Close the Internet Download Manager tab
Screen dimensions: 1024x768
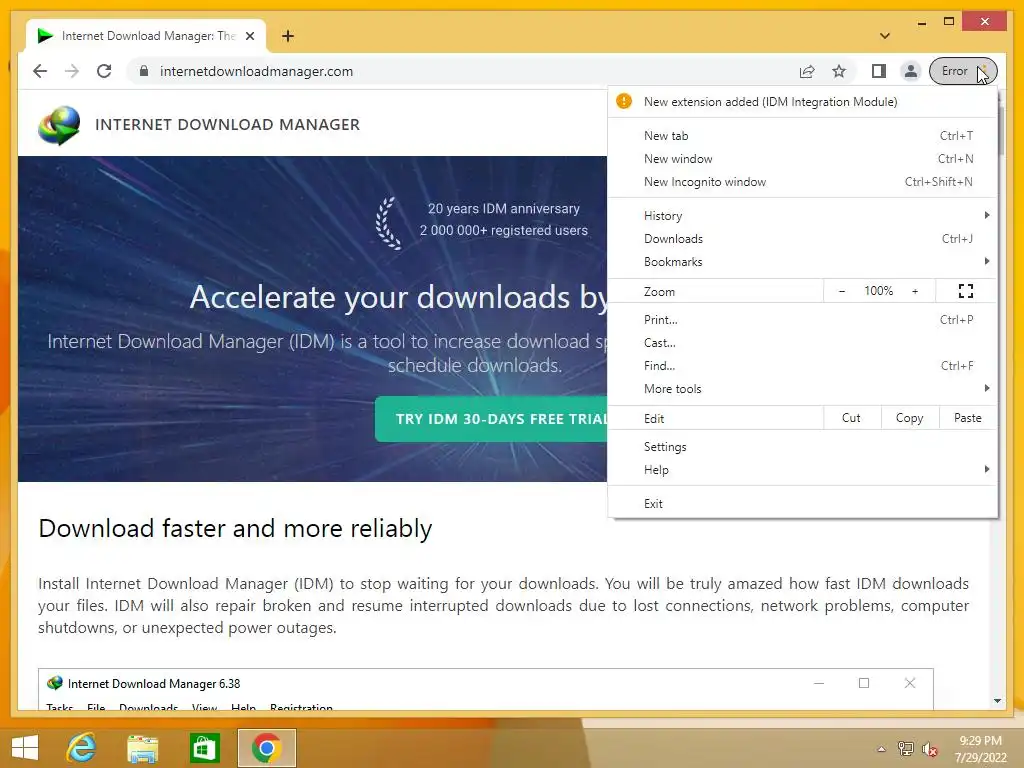(x=250, y=36)
